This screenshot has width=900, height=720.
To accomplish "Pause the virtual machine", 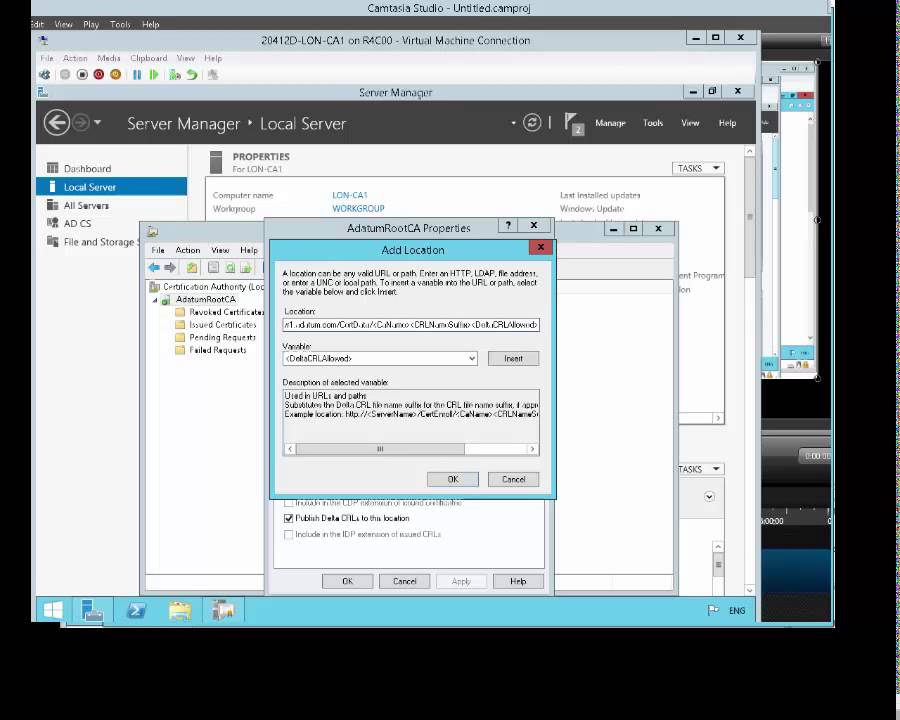I will pos(137,75).
